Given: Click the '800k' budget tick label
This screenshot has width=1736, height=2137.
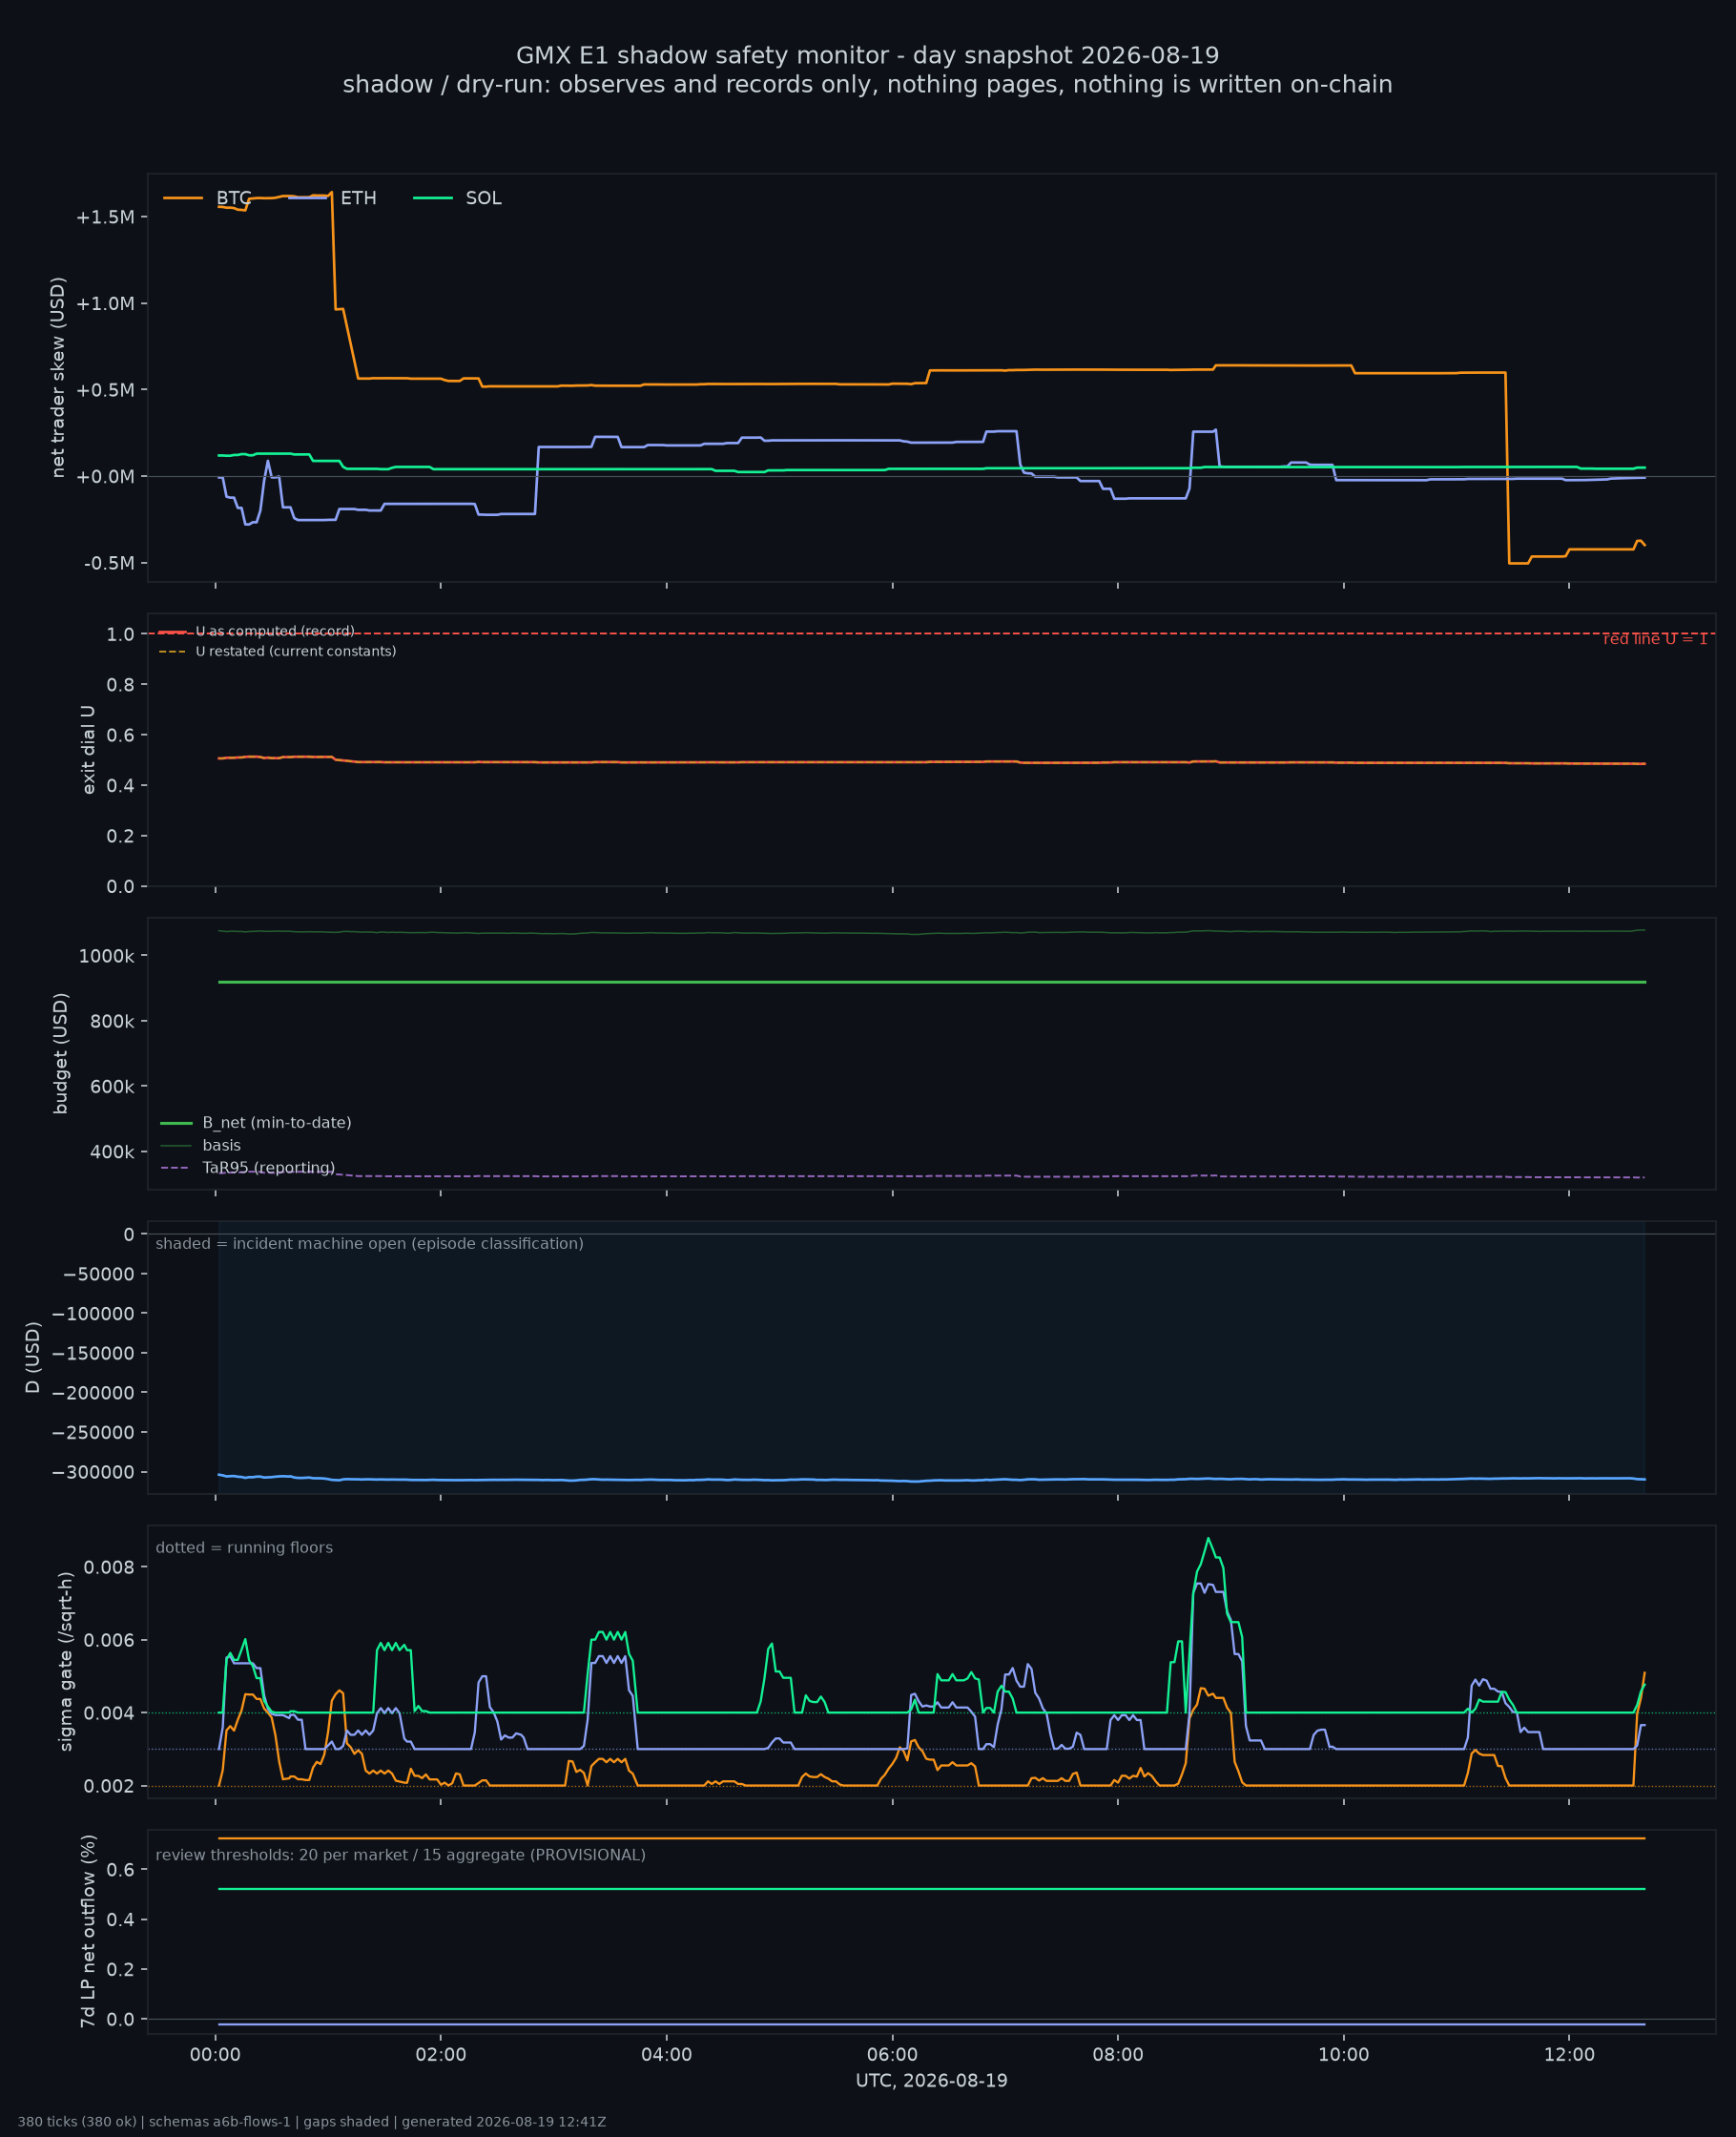Looking at the screenshot, I should [x=112, y=1021].
